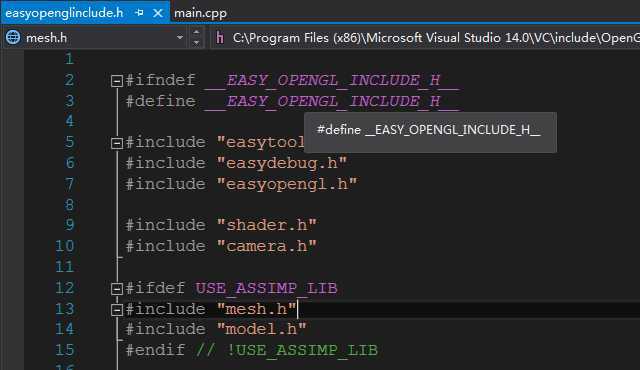Collapse the #include group on line 5
This screenshot has height=370, width=640.
tap(117, 143)
